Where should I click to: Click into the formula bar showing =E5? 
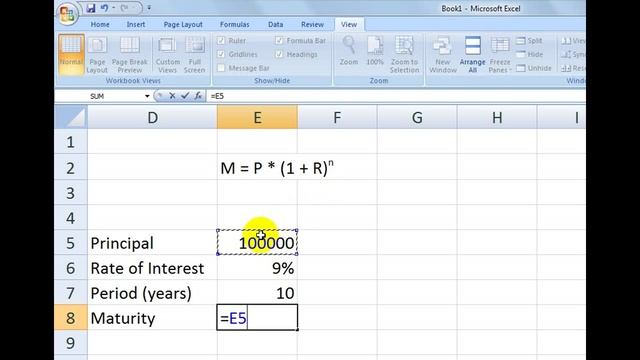coord(396,96)
